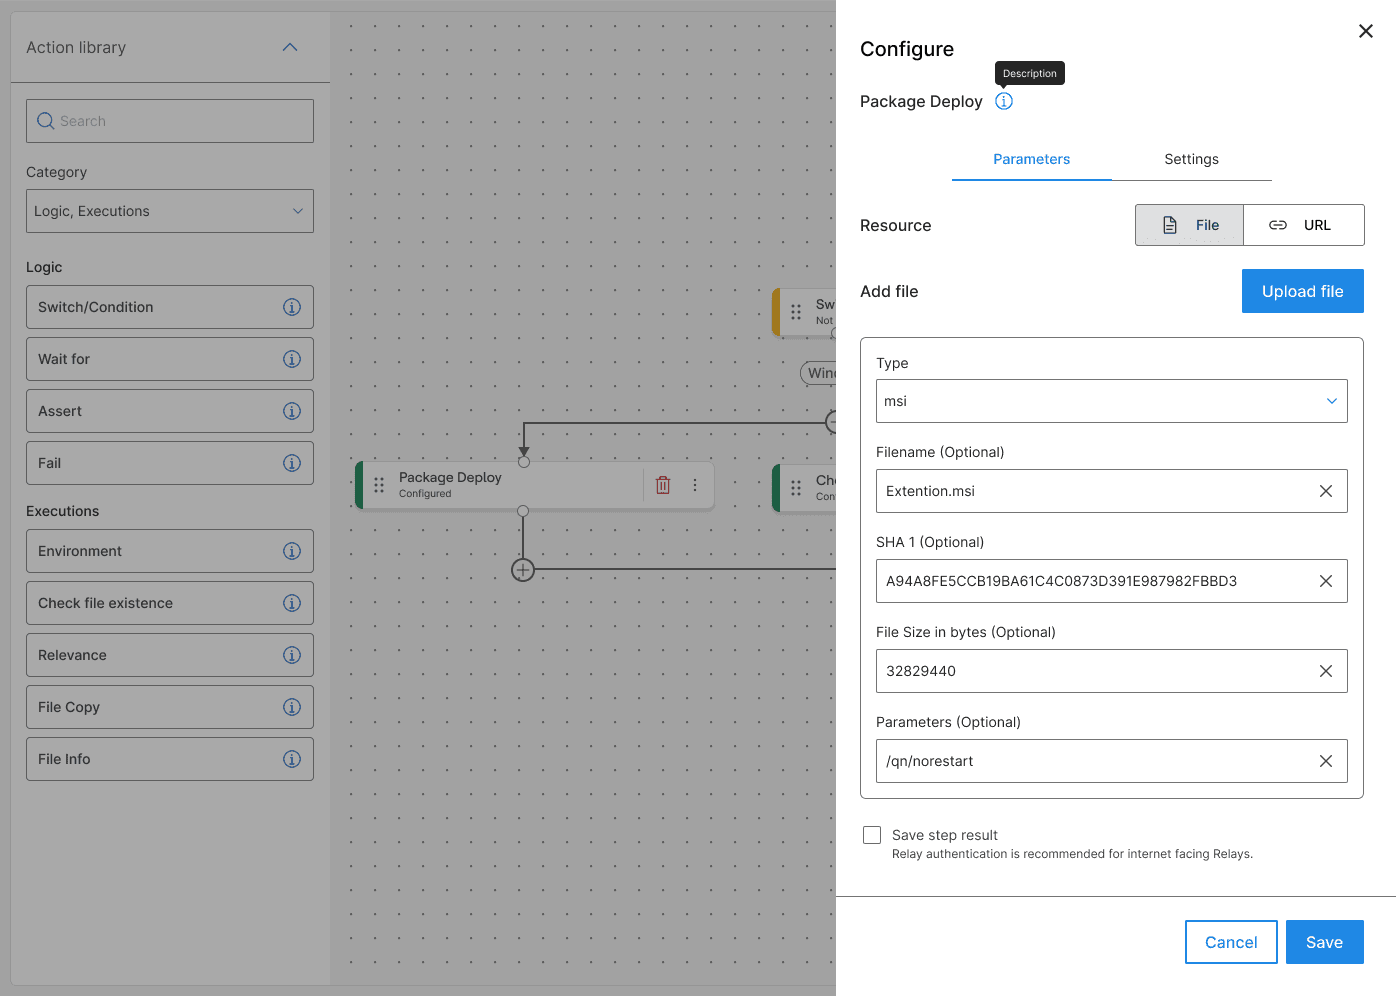Clear the Filename field with its X
The height and width of the screenshot is (996, 1396).
coord(1326,491)
